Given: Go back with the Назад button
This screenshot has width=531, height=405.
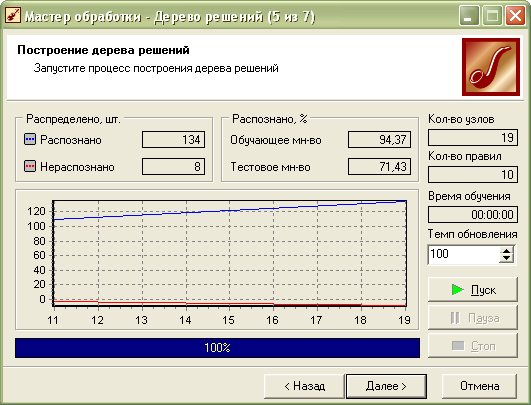Looking at the screenshot, I should point(304,386).
